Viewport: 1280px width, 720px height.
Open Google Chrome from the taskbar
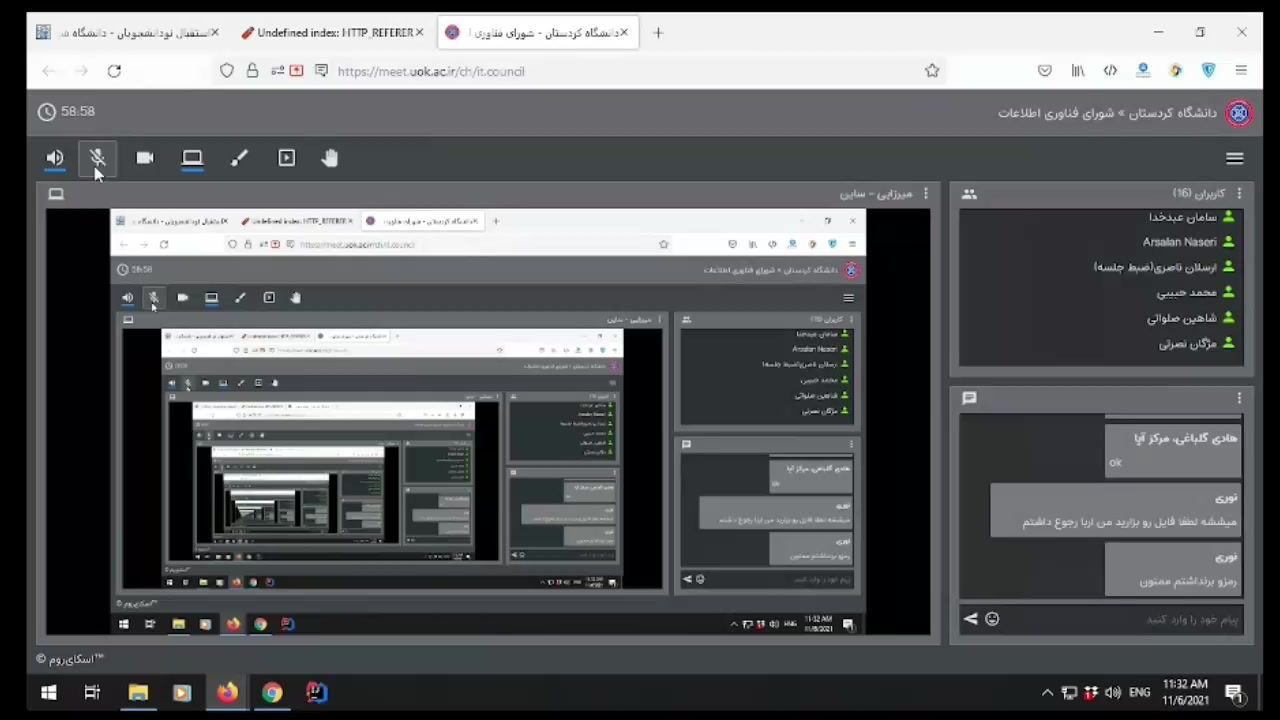click(272, 693)
